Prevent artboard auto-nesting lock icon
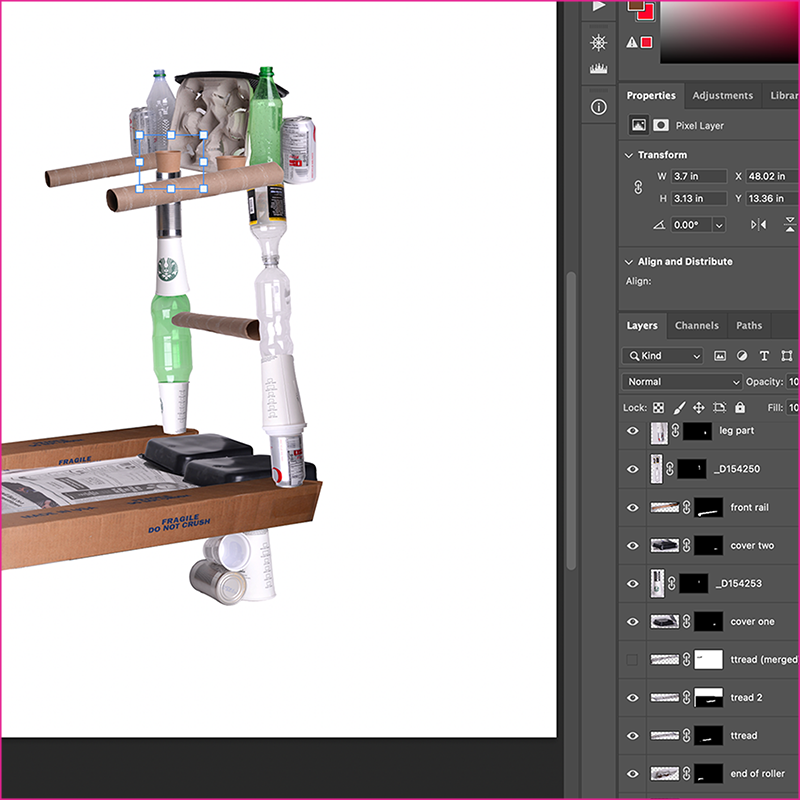Image resolution: width=800 pixels, height=800 pixels. pos(719,408)
